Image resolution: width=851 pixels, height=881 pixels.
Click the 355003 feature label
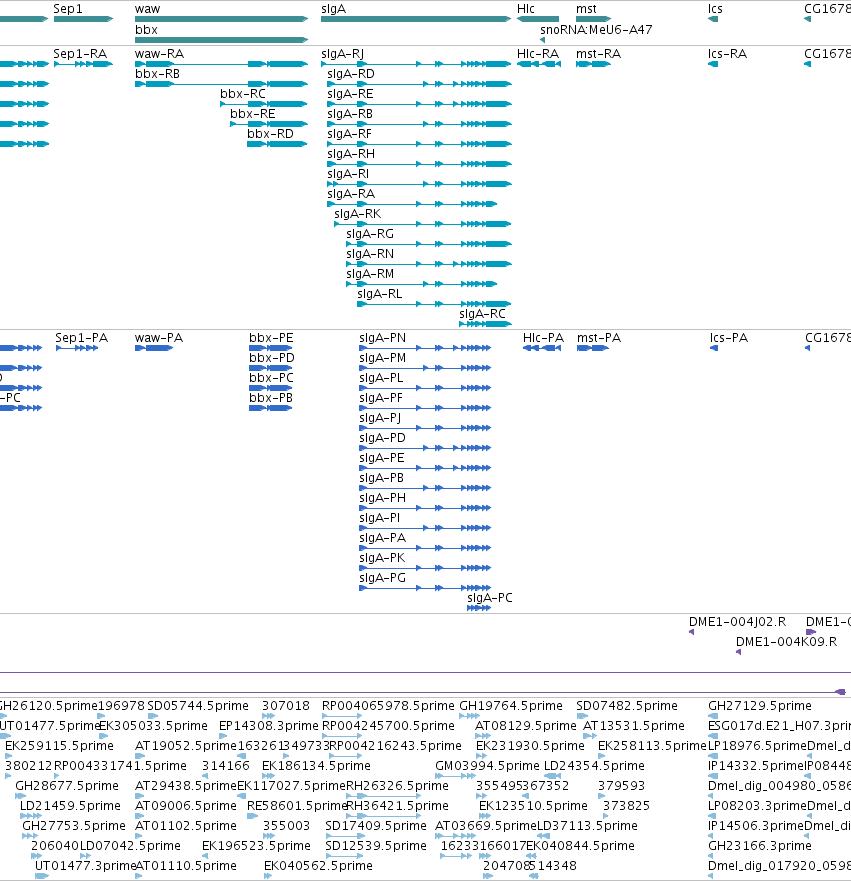coord(286,826)
